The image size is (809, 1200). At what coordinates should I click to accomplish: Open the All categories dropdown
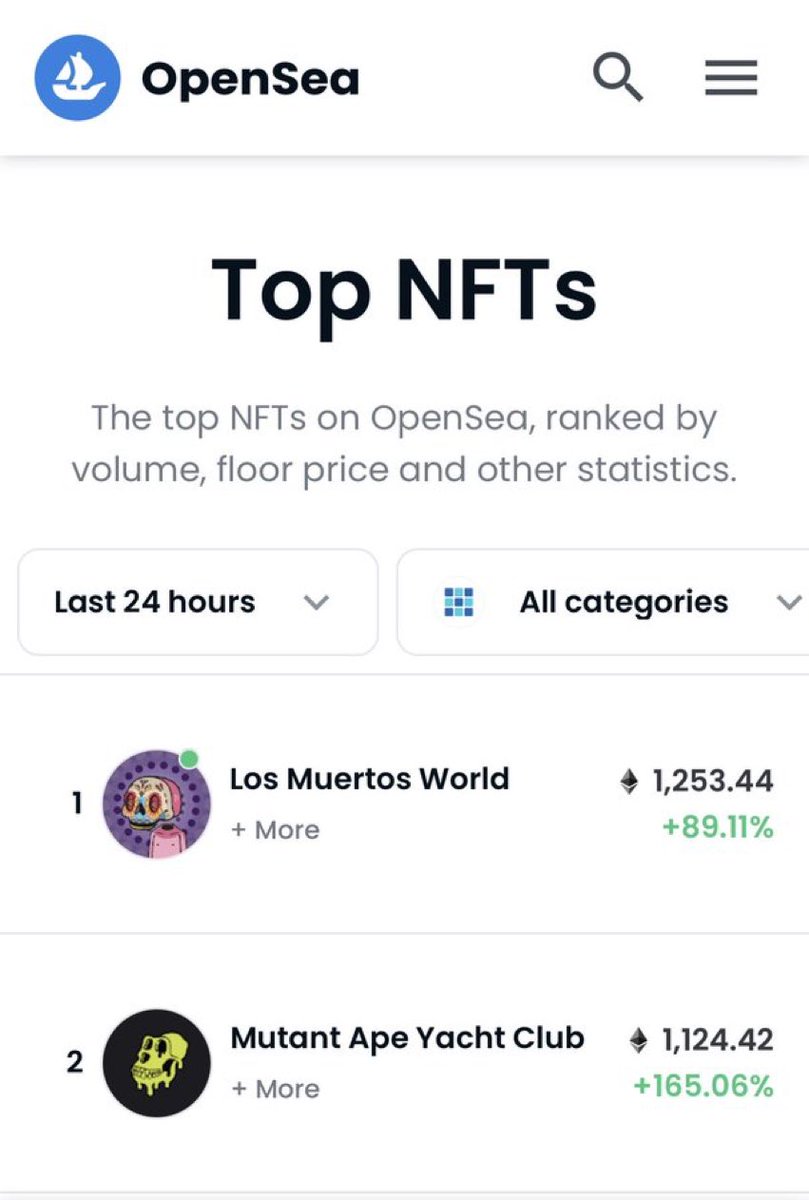603,602
